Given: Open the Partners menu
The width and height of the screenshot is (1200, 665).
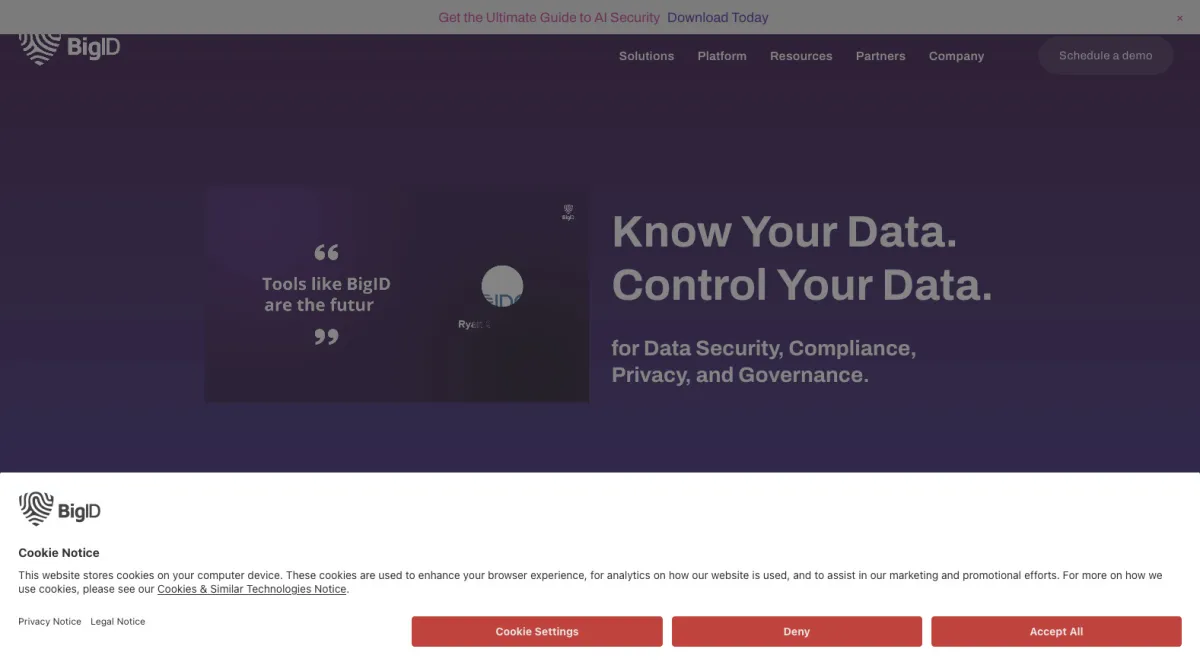Looking at the screenshot, I should (880, 56).
